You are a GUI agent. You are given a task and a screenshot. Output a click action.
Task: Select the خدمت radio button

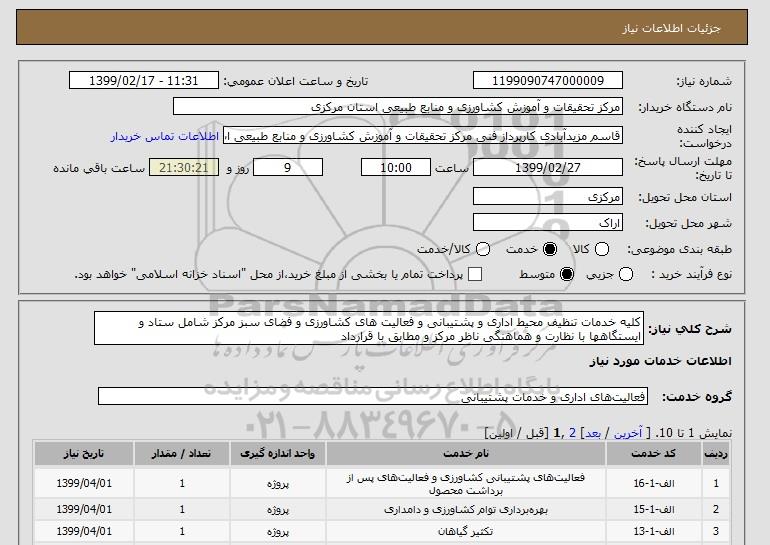(550, 249)
